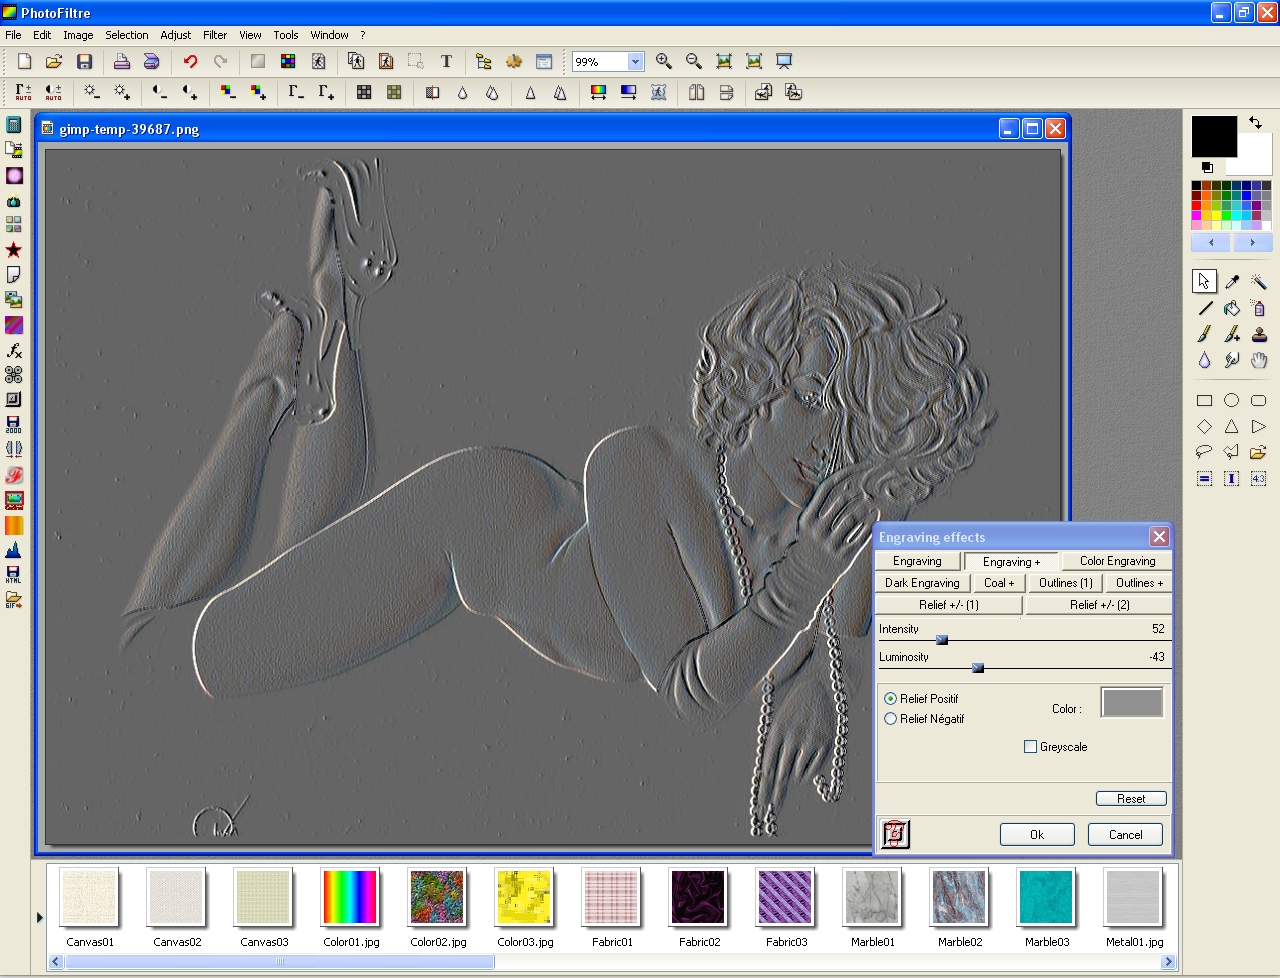Open the Selection menu

[127, 35]
